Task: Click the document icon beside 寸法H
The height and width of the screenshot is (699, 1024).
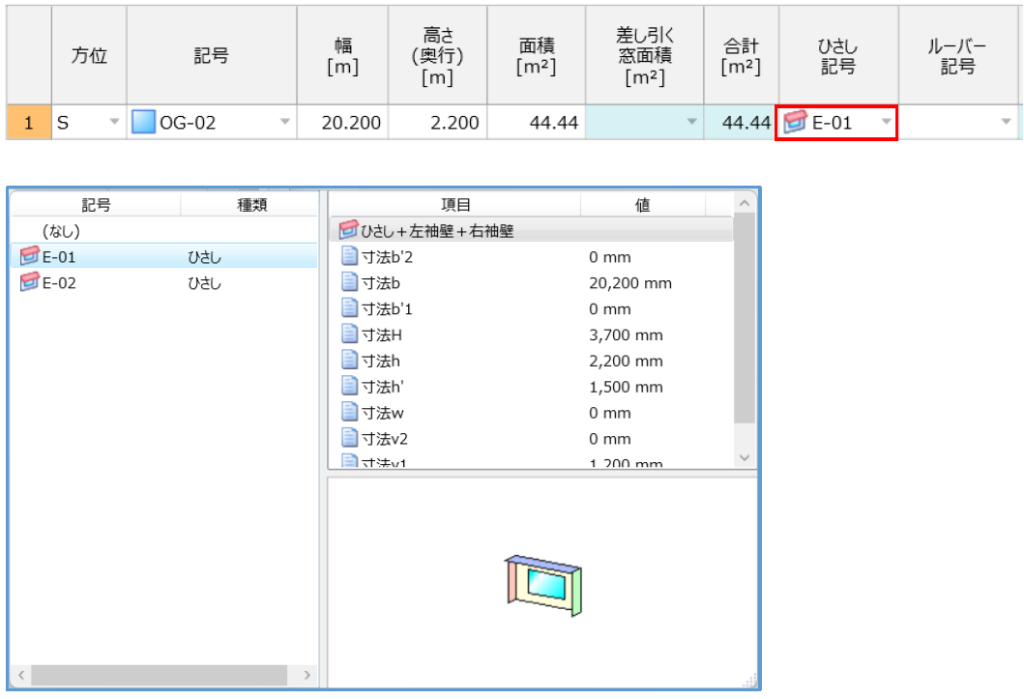Action: 349,336
